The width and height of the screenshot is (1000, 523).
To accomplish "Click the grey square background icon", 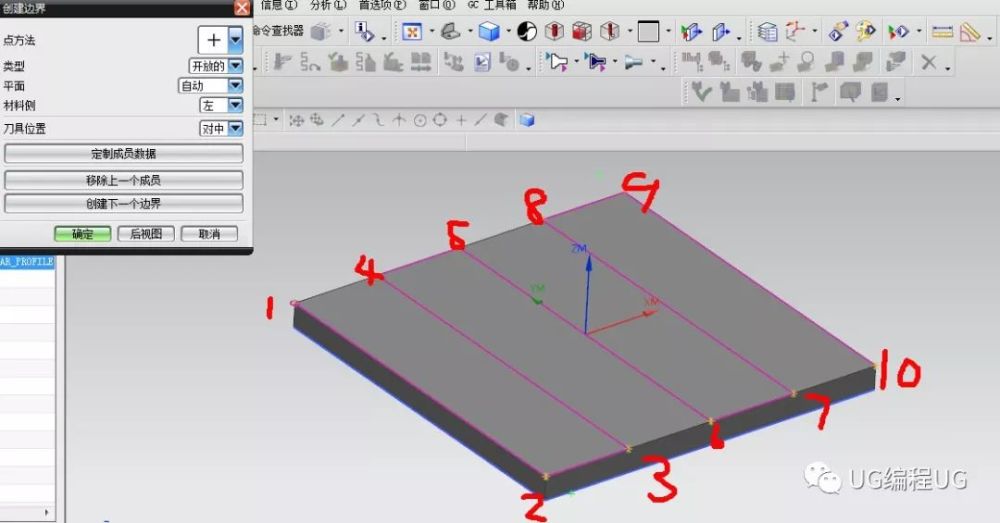I will coord(649,31).
